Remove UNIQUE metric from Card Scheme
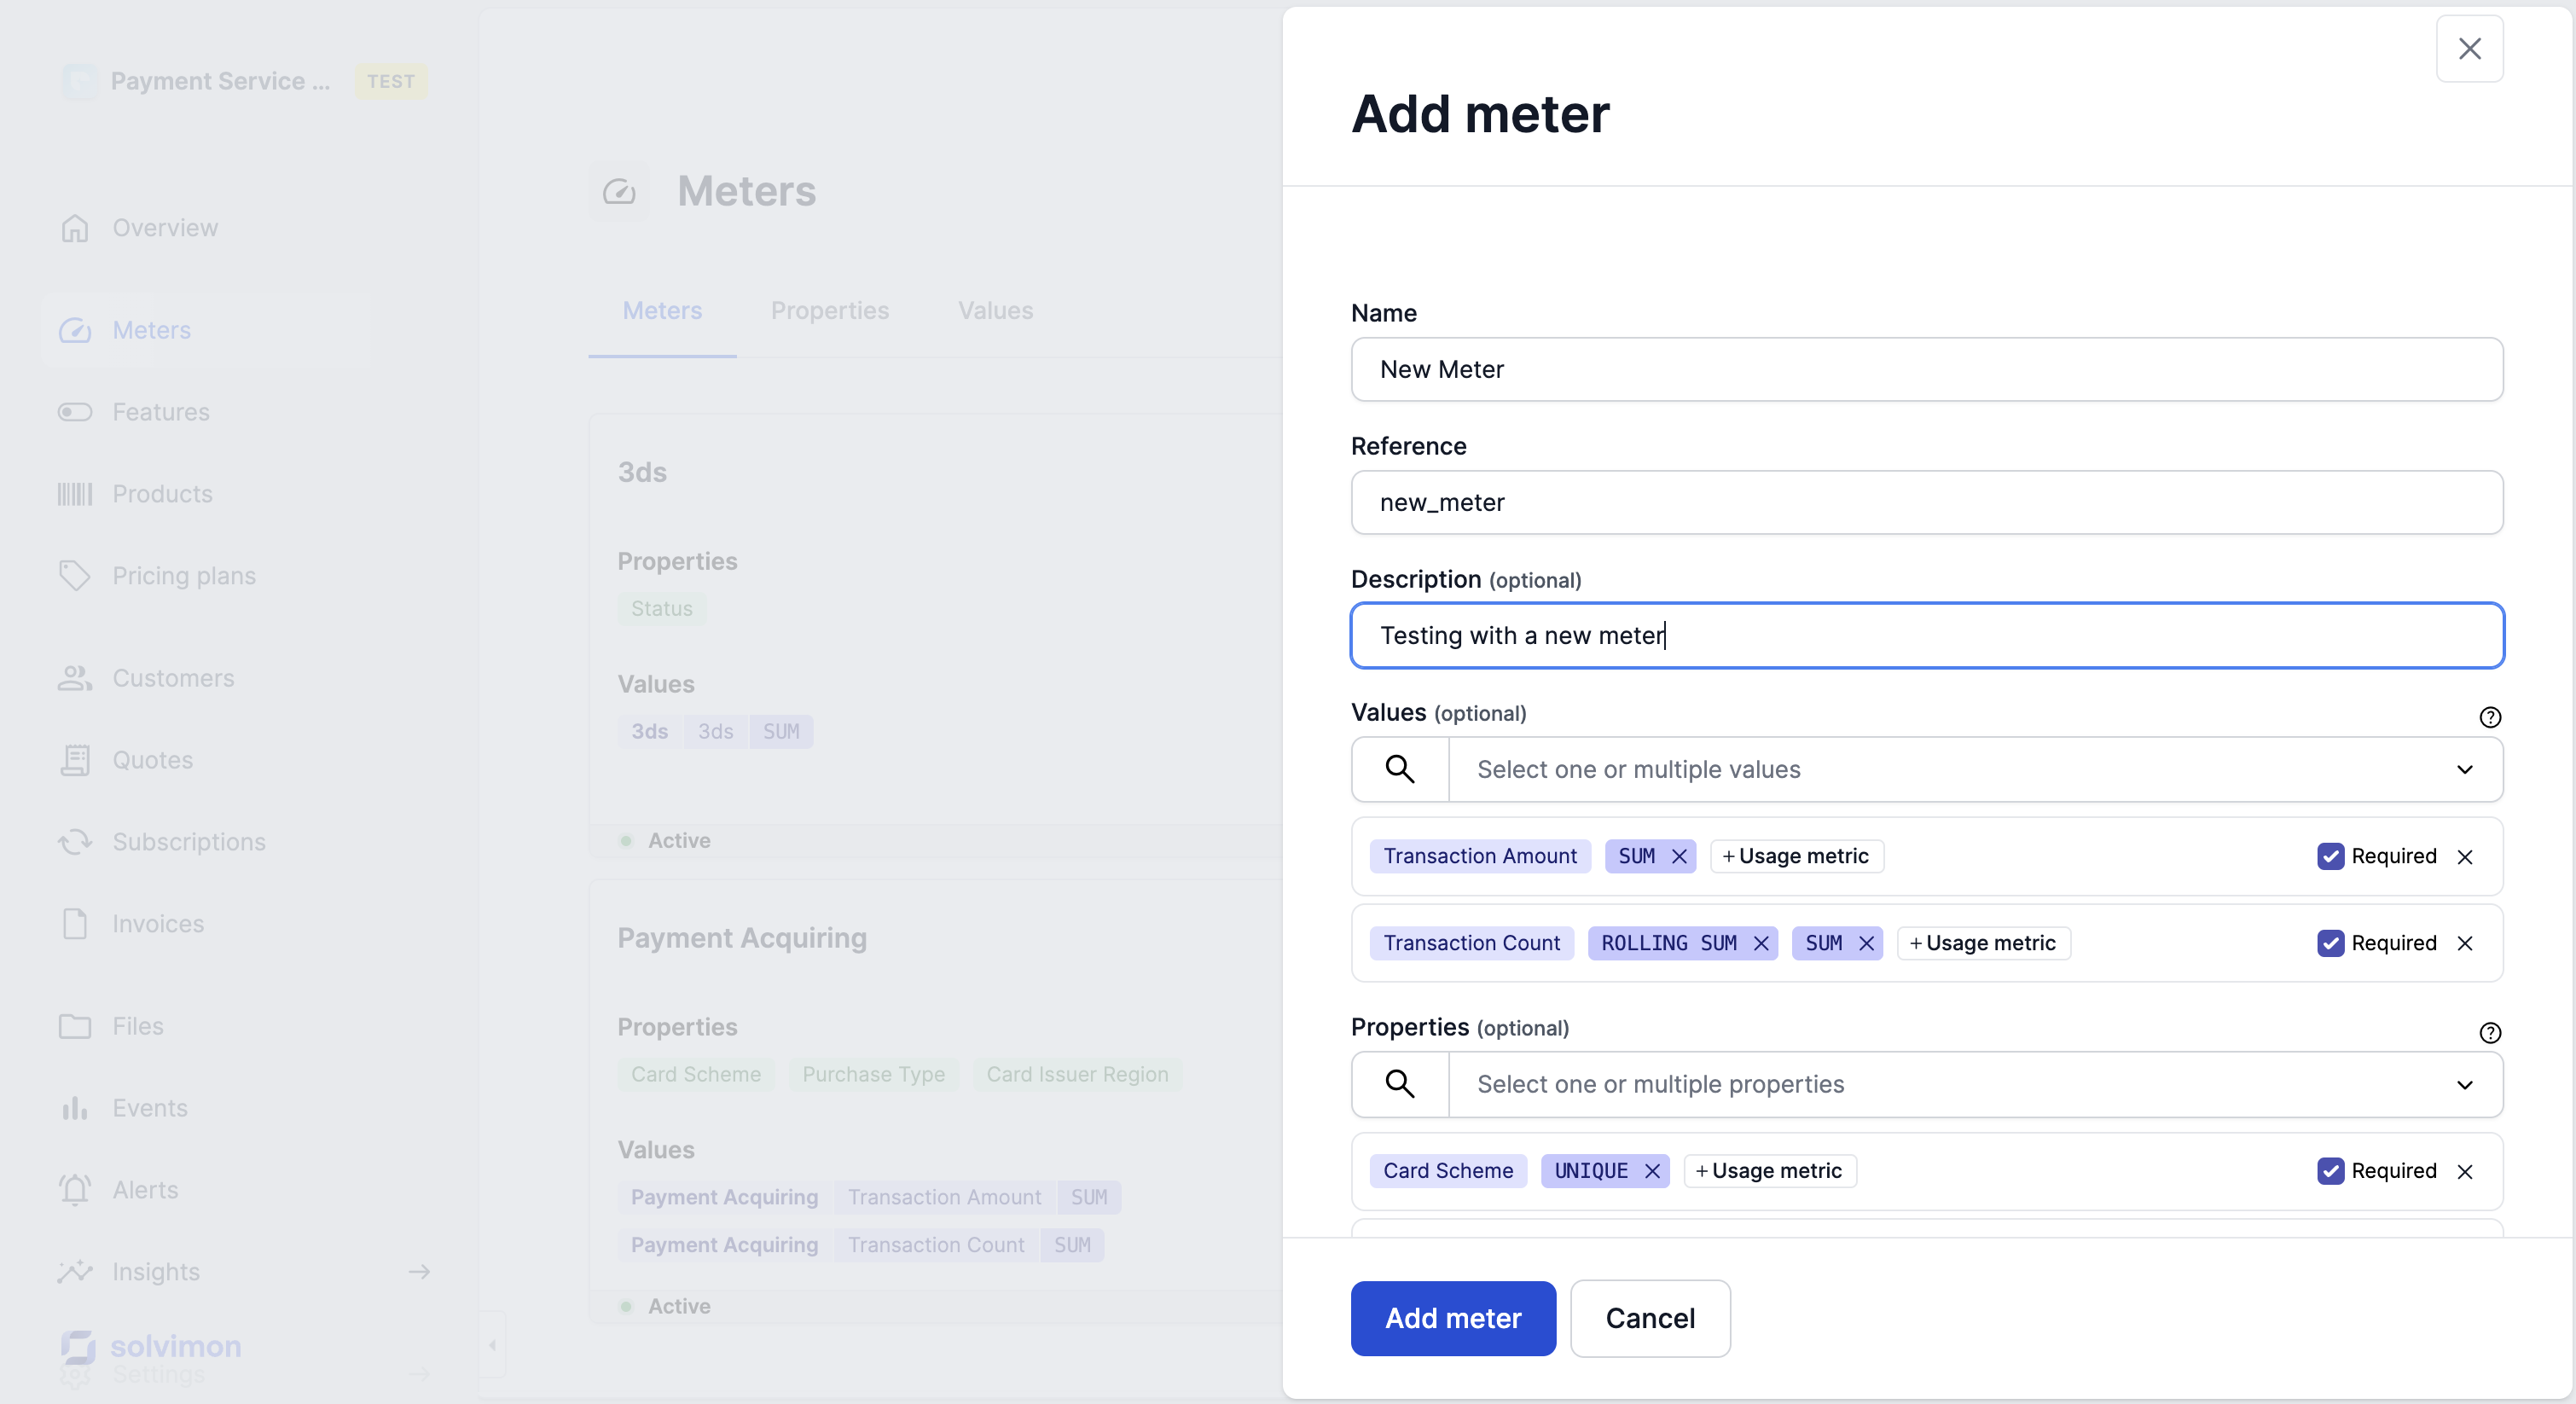This screenshot has width=2576, height=1404. point(1652,1171)
